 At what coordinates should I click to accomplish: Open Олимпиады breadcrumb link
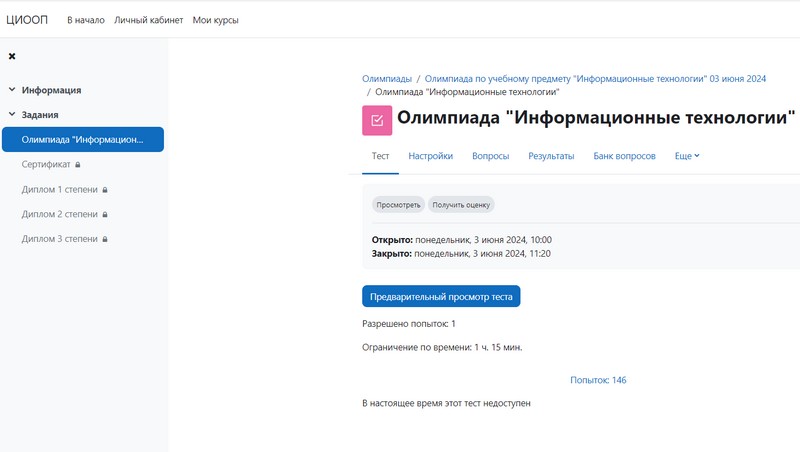coord(386,78)
